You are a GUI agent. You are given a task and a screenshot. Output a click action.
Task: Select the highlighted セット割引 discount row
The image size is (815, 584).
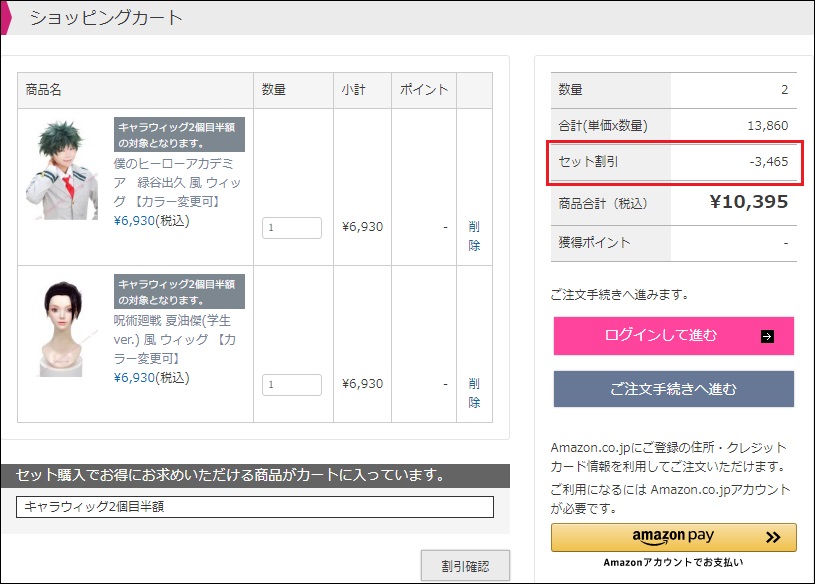[674, 161]
